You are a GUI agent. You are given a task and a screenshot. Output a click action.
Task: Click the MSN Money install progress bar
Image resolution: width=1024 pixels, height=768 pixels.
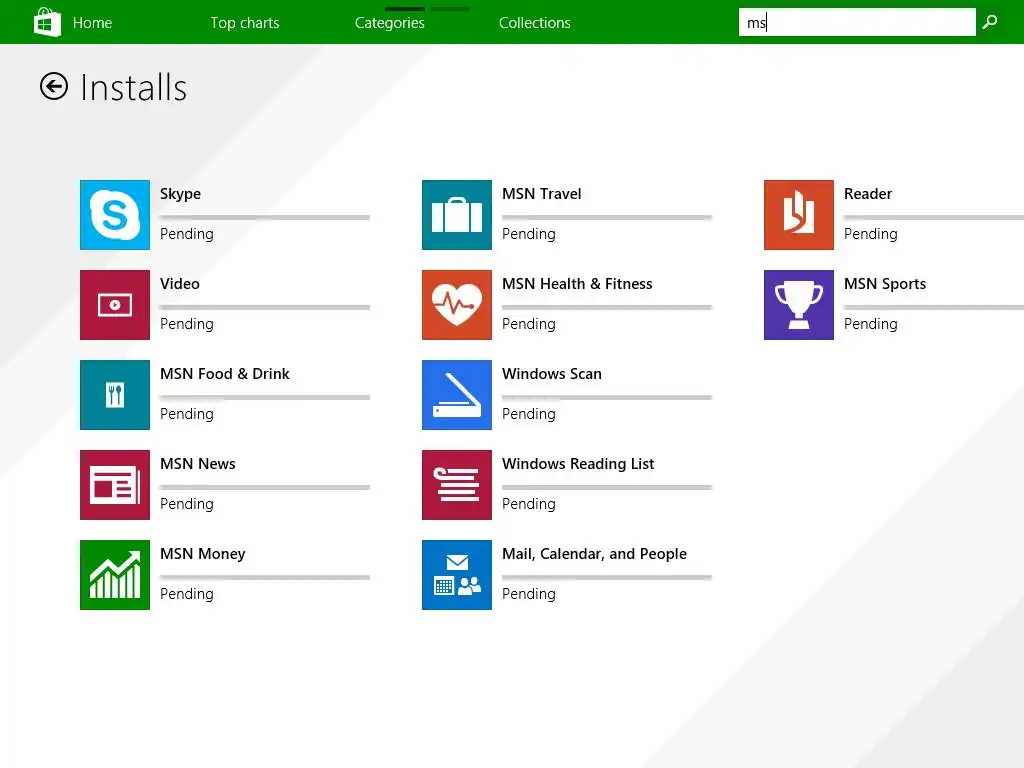coord(264,578)
